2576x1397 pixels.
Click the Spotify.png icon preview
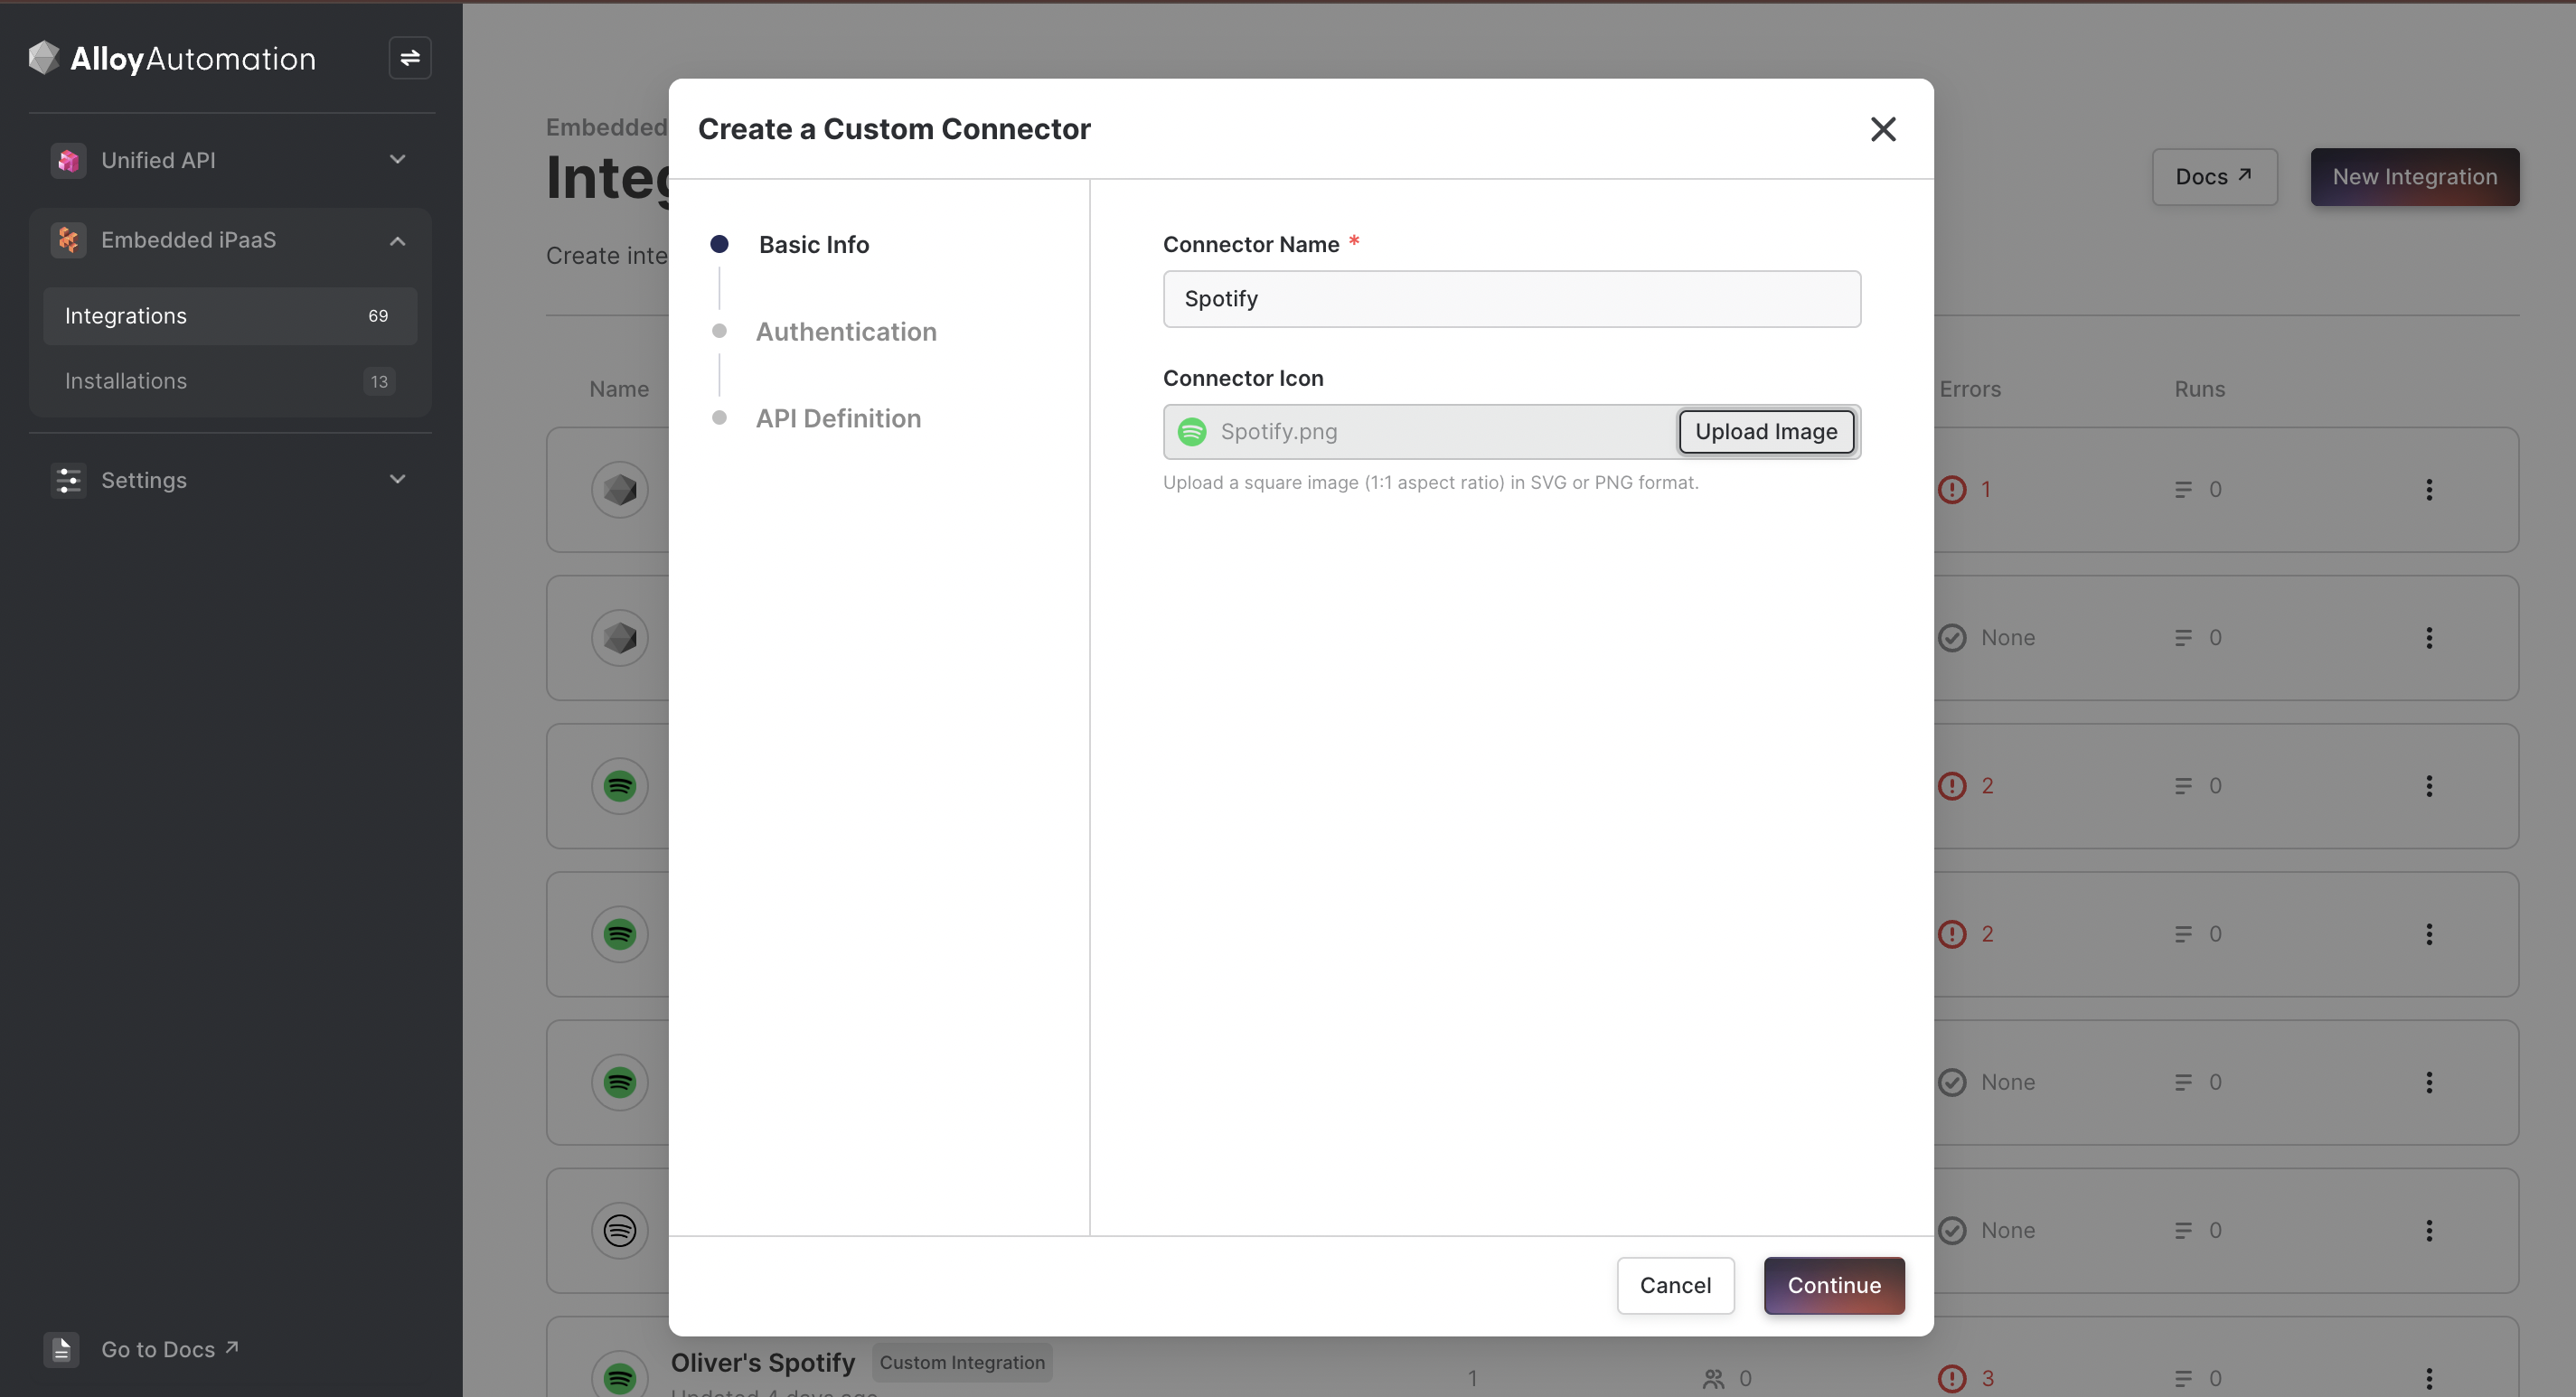pyautogui.click(x=1192, y=432)
